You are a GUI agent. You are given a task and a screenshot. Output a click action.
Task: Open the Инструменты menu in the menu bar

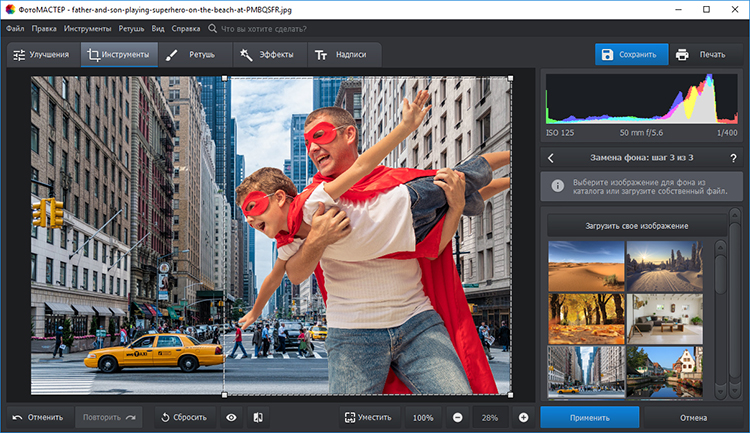pyautogui.click(x=89, y=29)
